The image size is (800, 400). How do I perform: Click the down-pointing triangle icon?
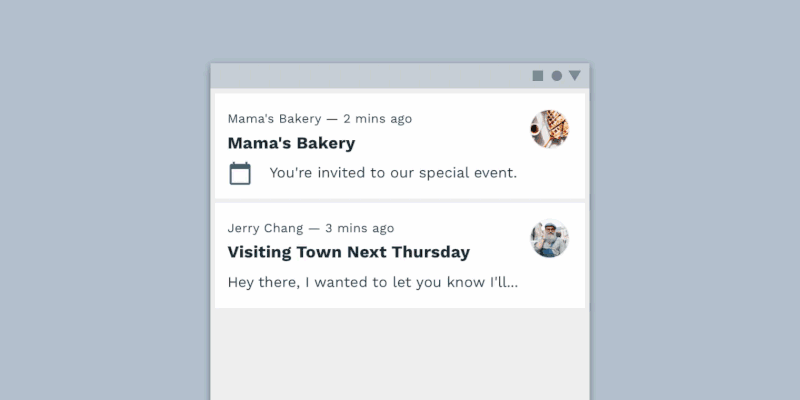point(574,76)
